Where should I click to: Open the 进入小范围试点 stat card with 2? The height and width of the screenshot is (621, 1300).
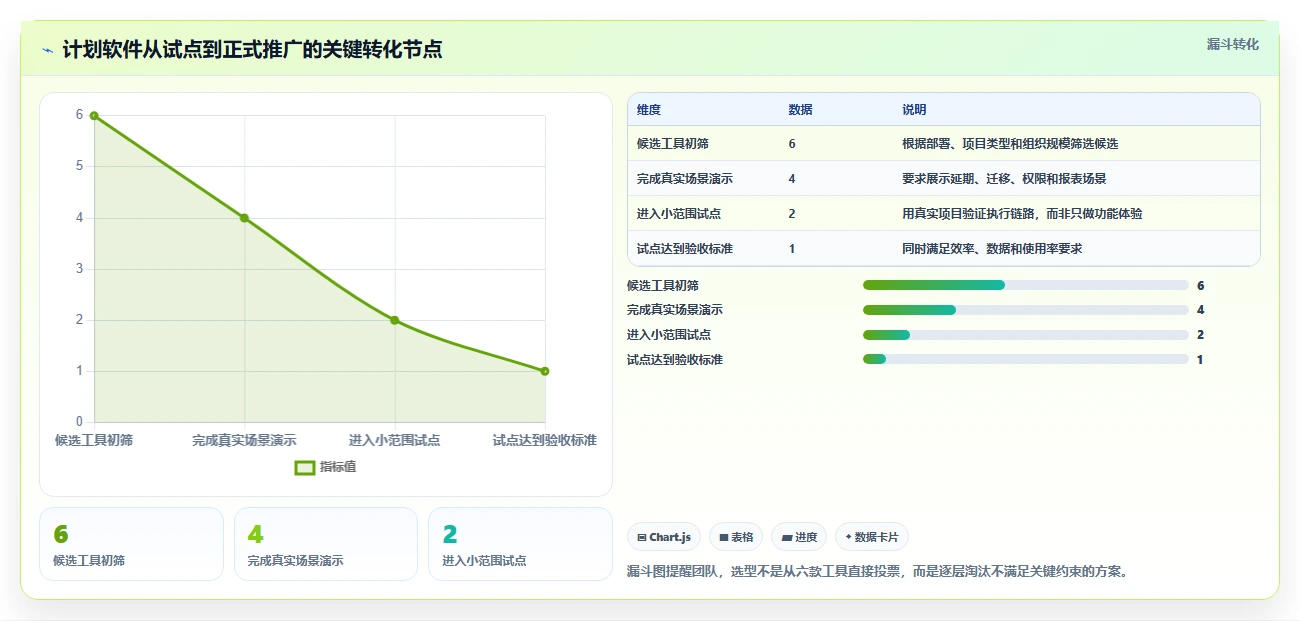pos(520,544)
